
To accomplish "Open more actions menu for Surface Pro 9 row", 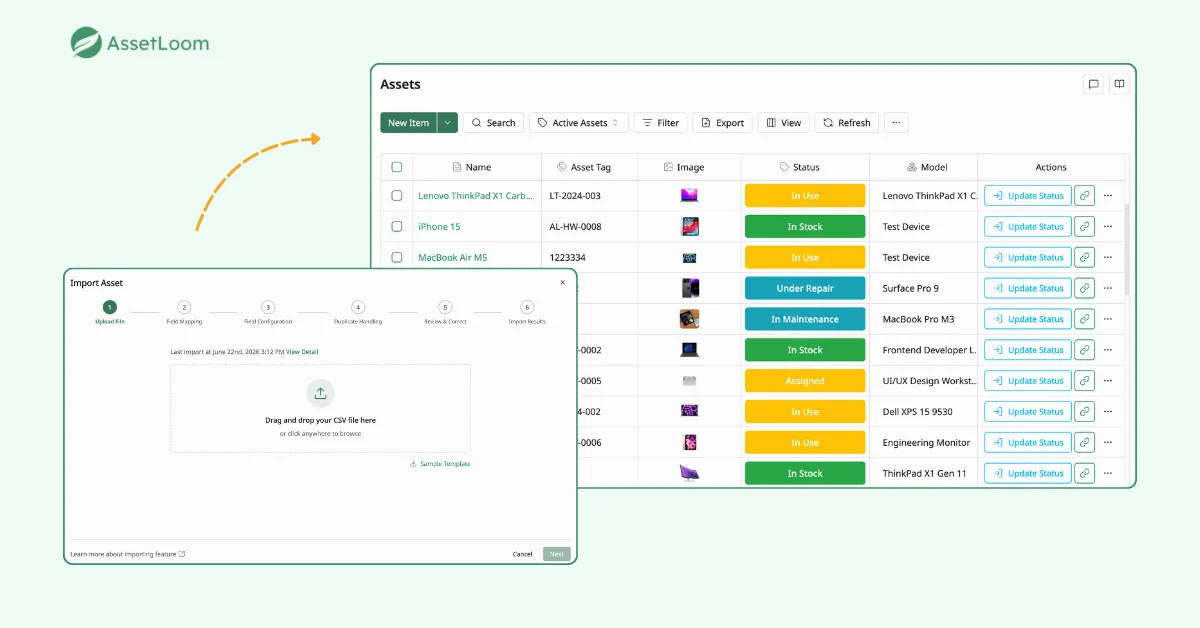I will [1108, 288].
